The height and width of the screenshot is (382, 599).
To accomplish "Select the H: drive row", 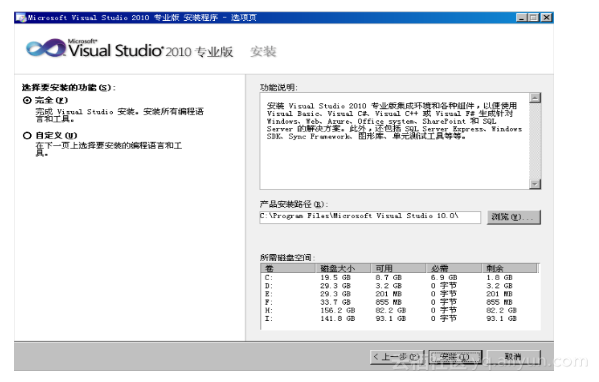I will click(x=399, y=311).
